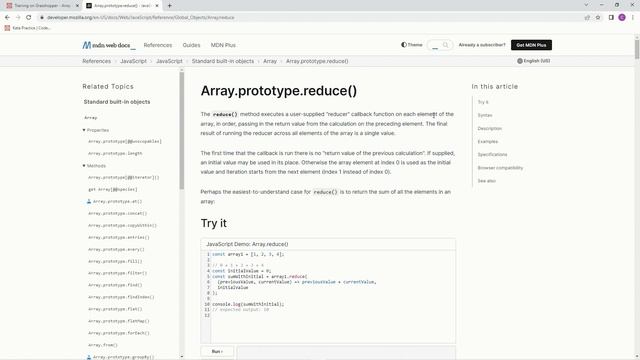Click the padlock site info icon
This screenshot has width=640, height=360.
(x=42, y=18)
